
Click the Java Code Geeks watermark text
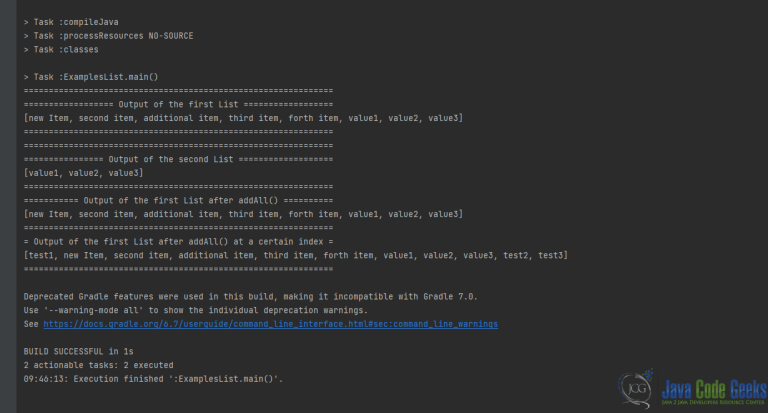click(x=714, y=392)
